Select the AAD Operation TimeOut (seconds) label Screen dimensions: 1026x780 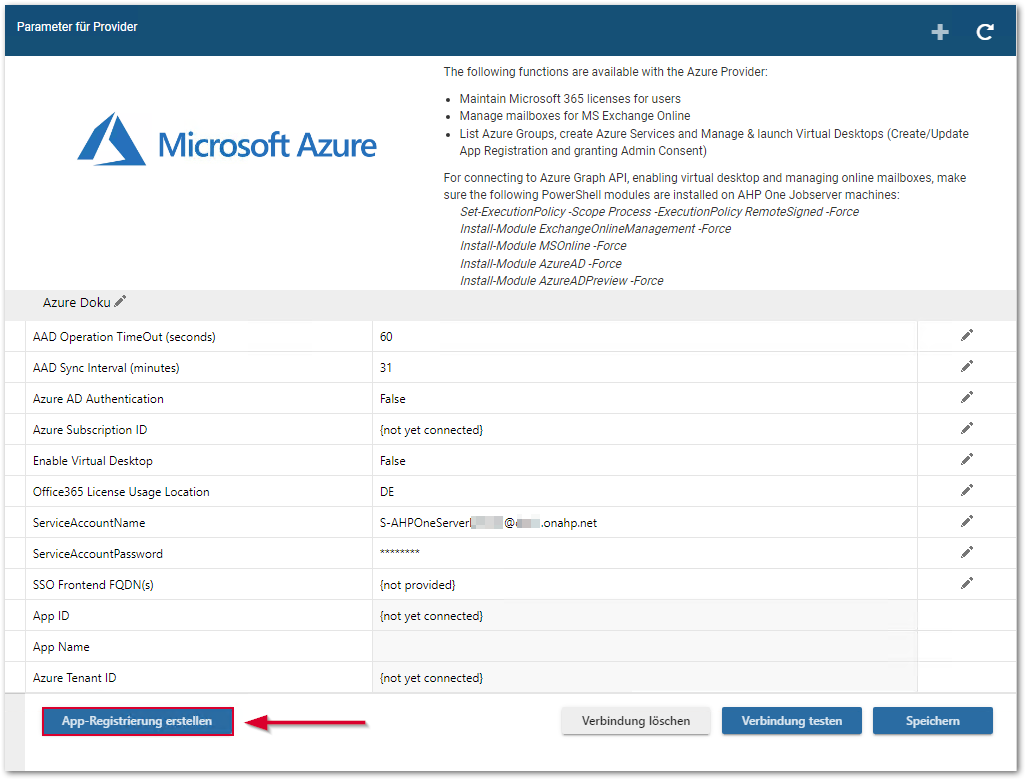pyautogui.click(x=124, y=337)
